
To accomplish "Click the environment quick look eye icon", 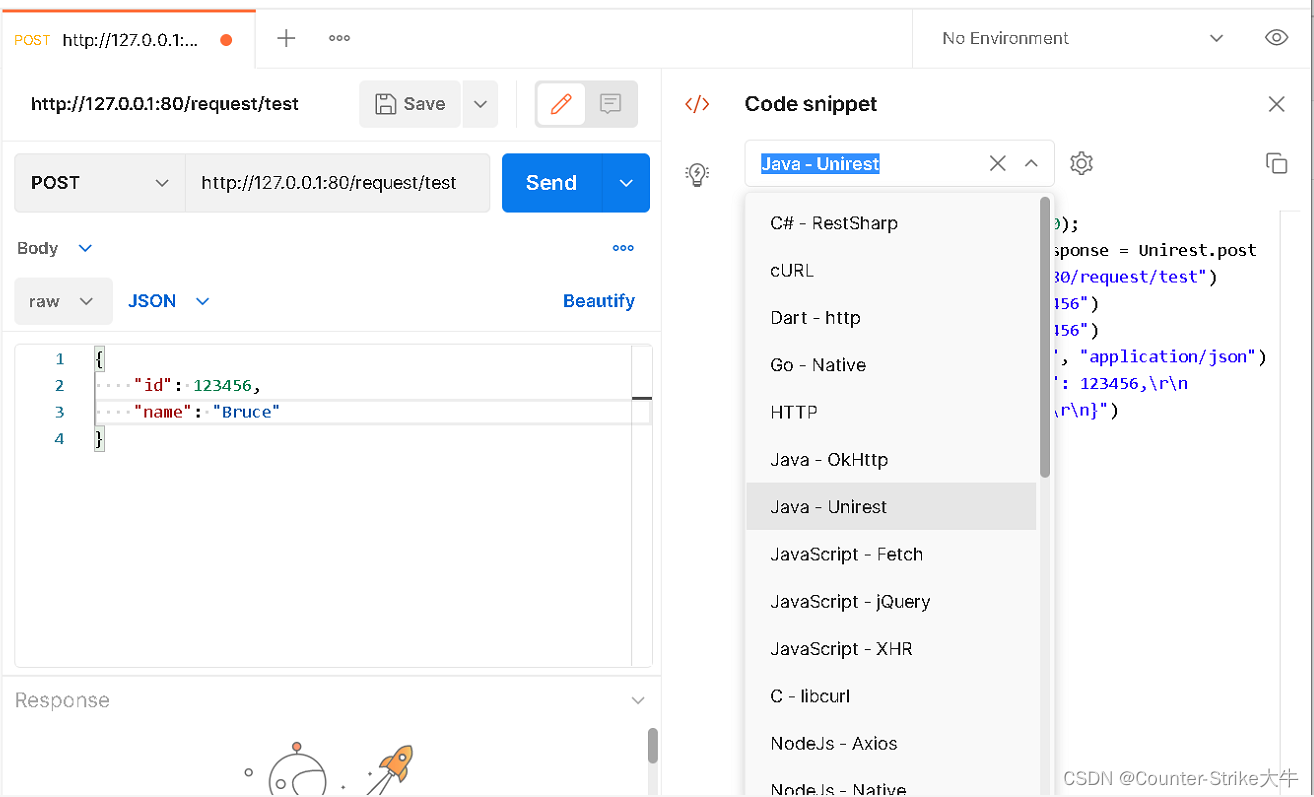I will [1276, 38].
